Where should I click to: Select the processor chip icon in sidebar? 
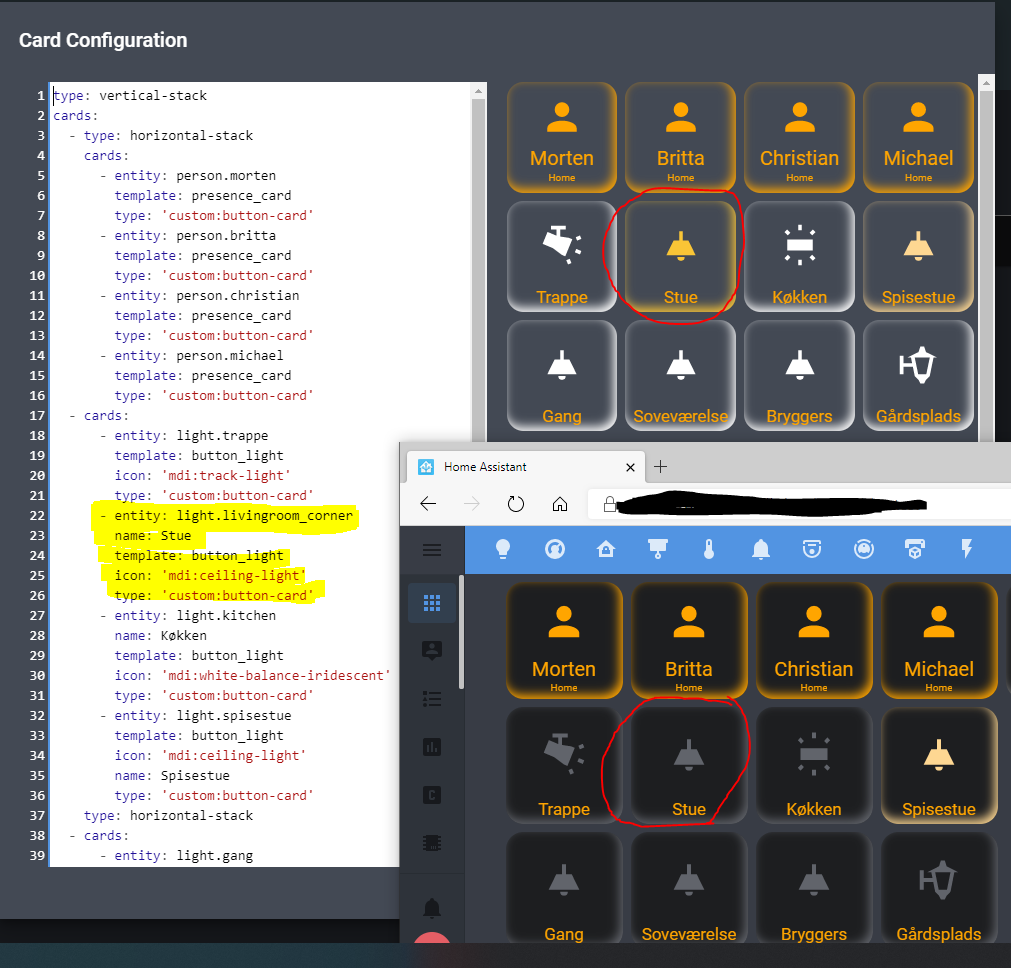click(432, 842)
